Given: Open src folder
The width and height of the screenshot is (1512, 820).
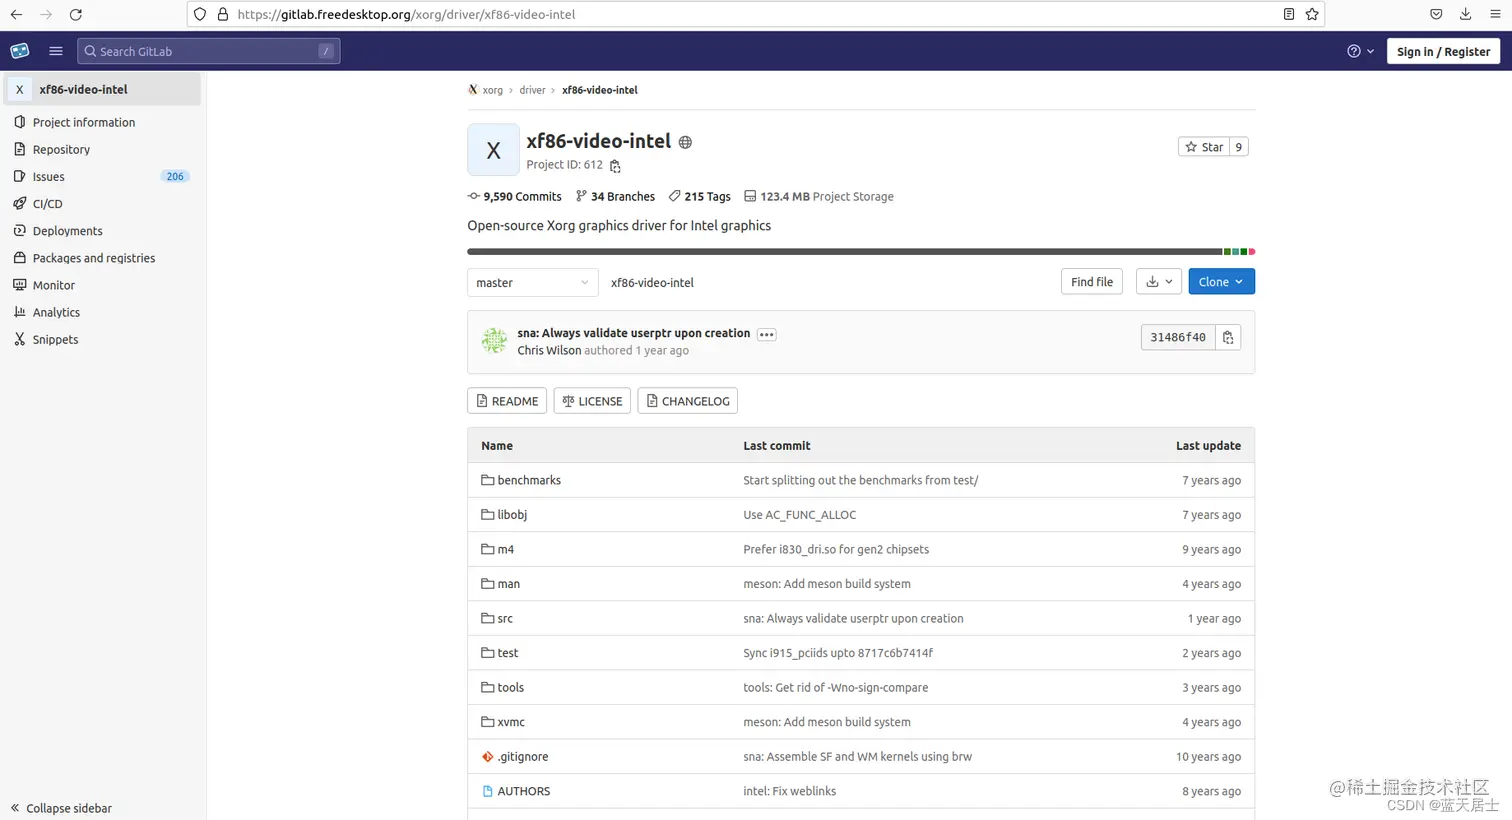Looking at the screenshot, I should tap(505, 619).
